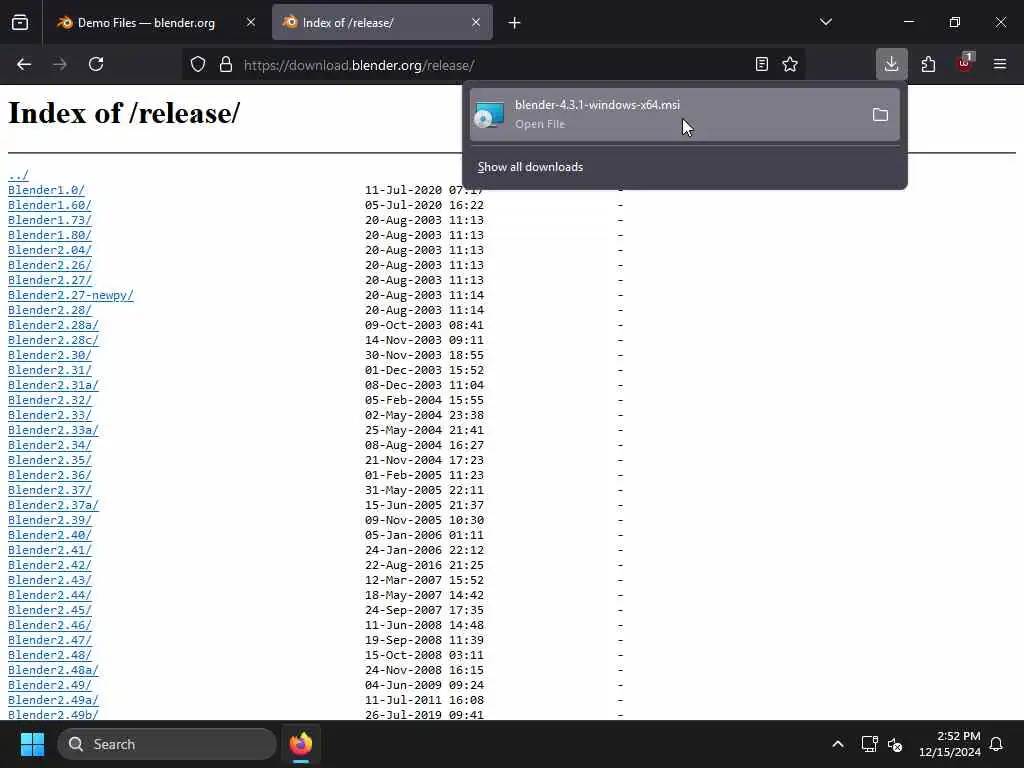1024x768 pixels.
Task: Close the Index of /release/ tab
Action: 476,23
